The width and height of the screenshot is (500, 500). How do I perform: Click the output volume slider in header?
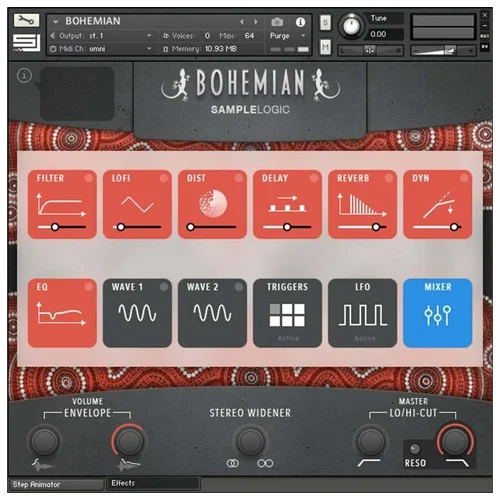coord(443,51)
